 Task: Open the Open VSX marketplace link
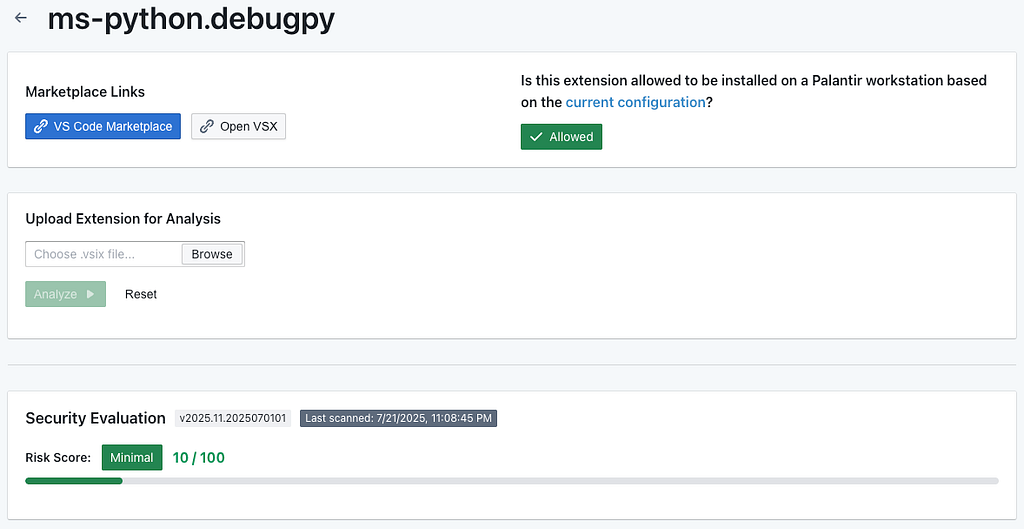[238, 126]
